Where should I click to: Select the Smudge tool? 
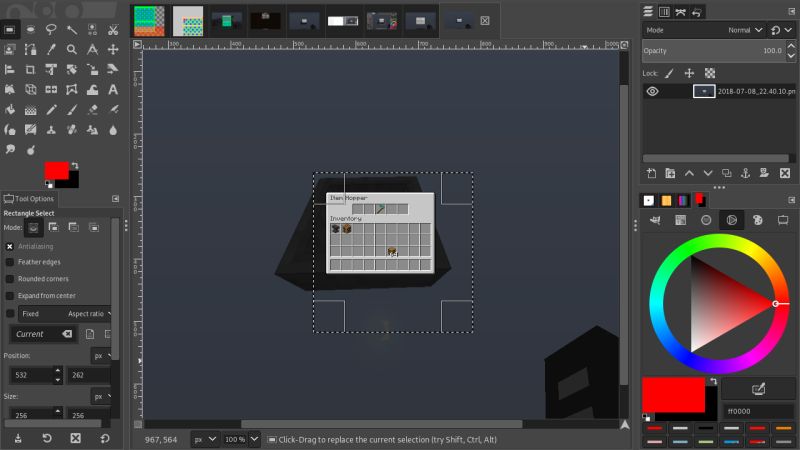coord(10,149)
